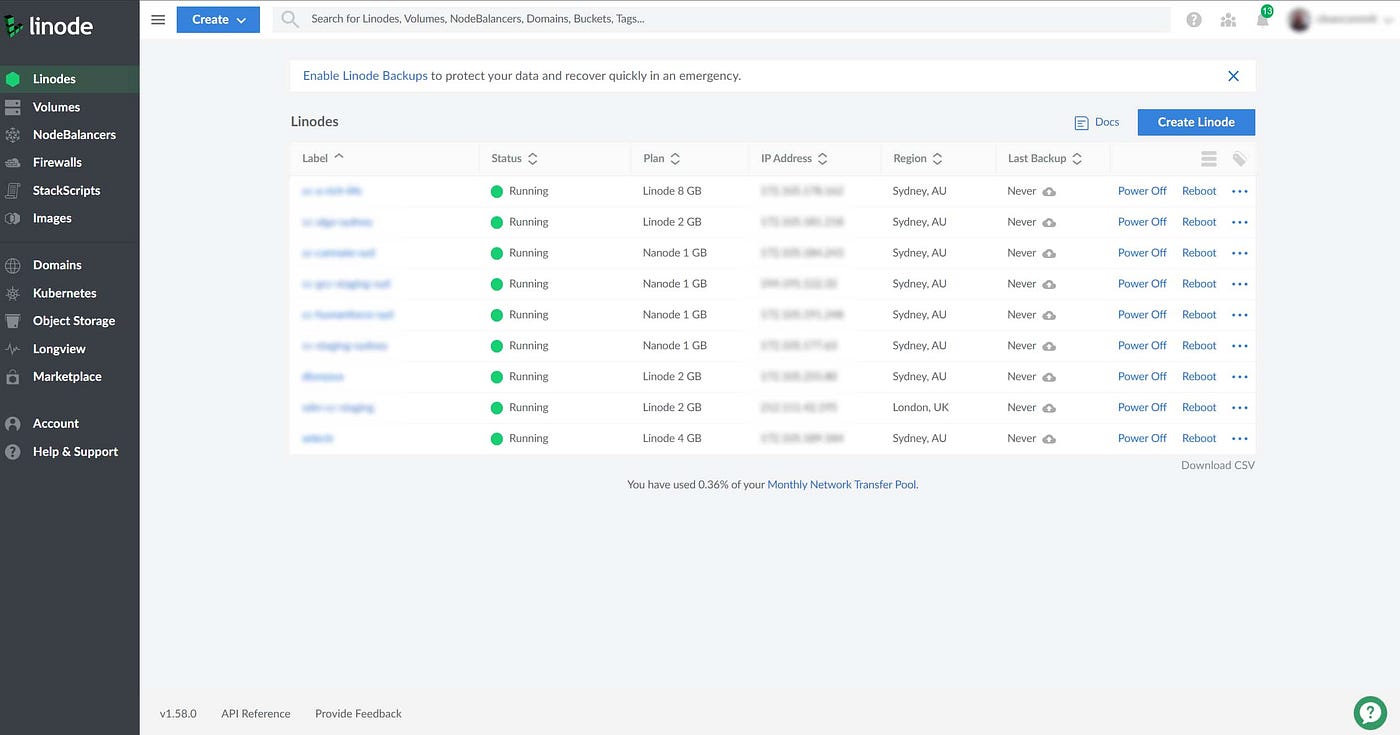
Task: Focus the search Linodes input field
Action: point(721,19)
